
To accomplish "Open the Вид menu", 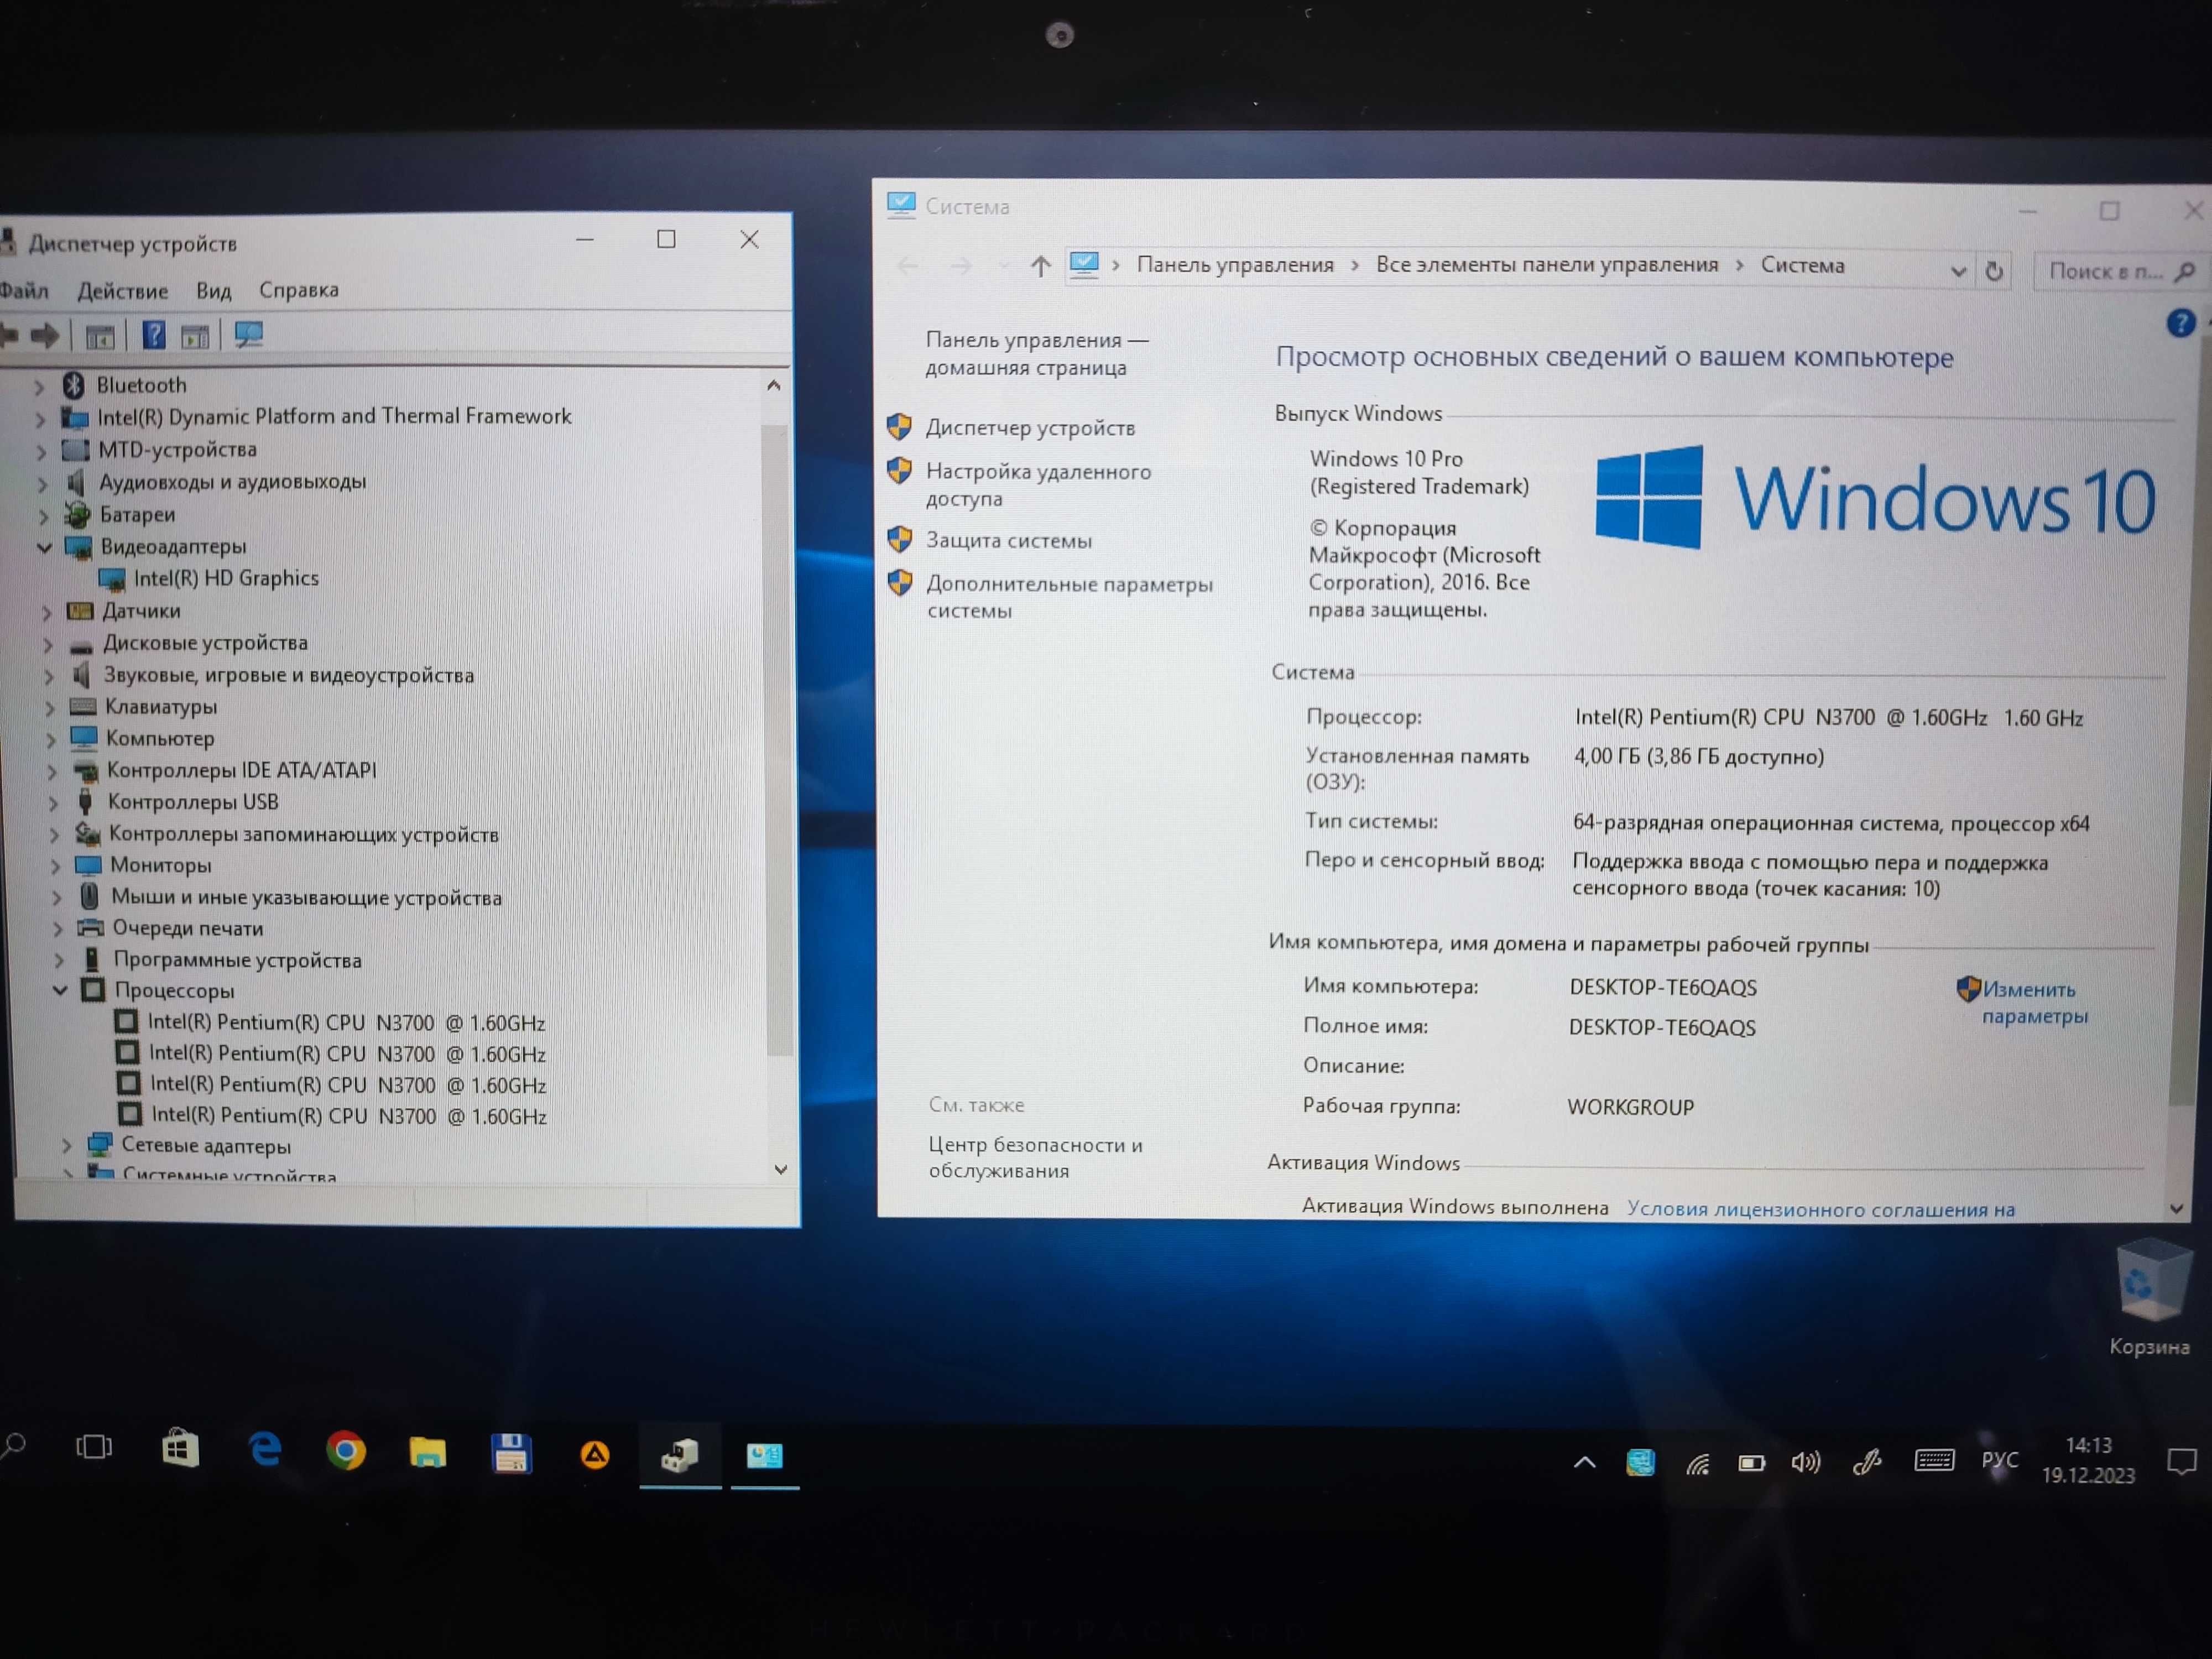I will pyautogui.click(x=213, y=291).
